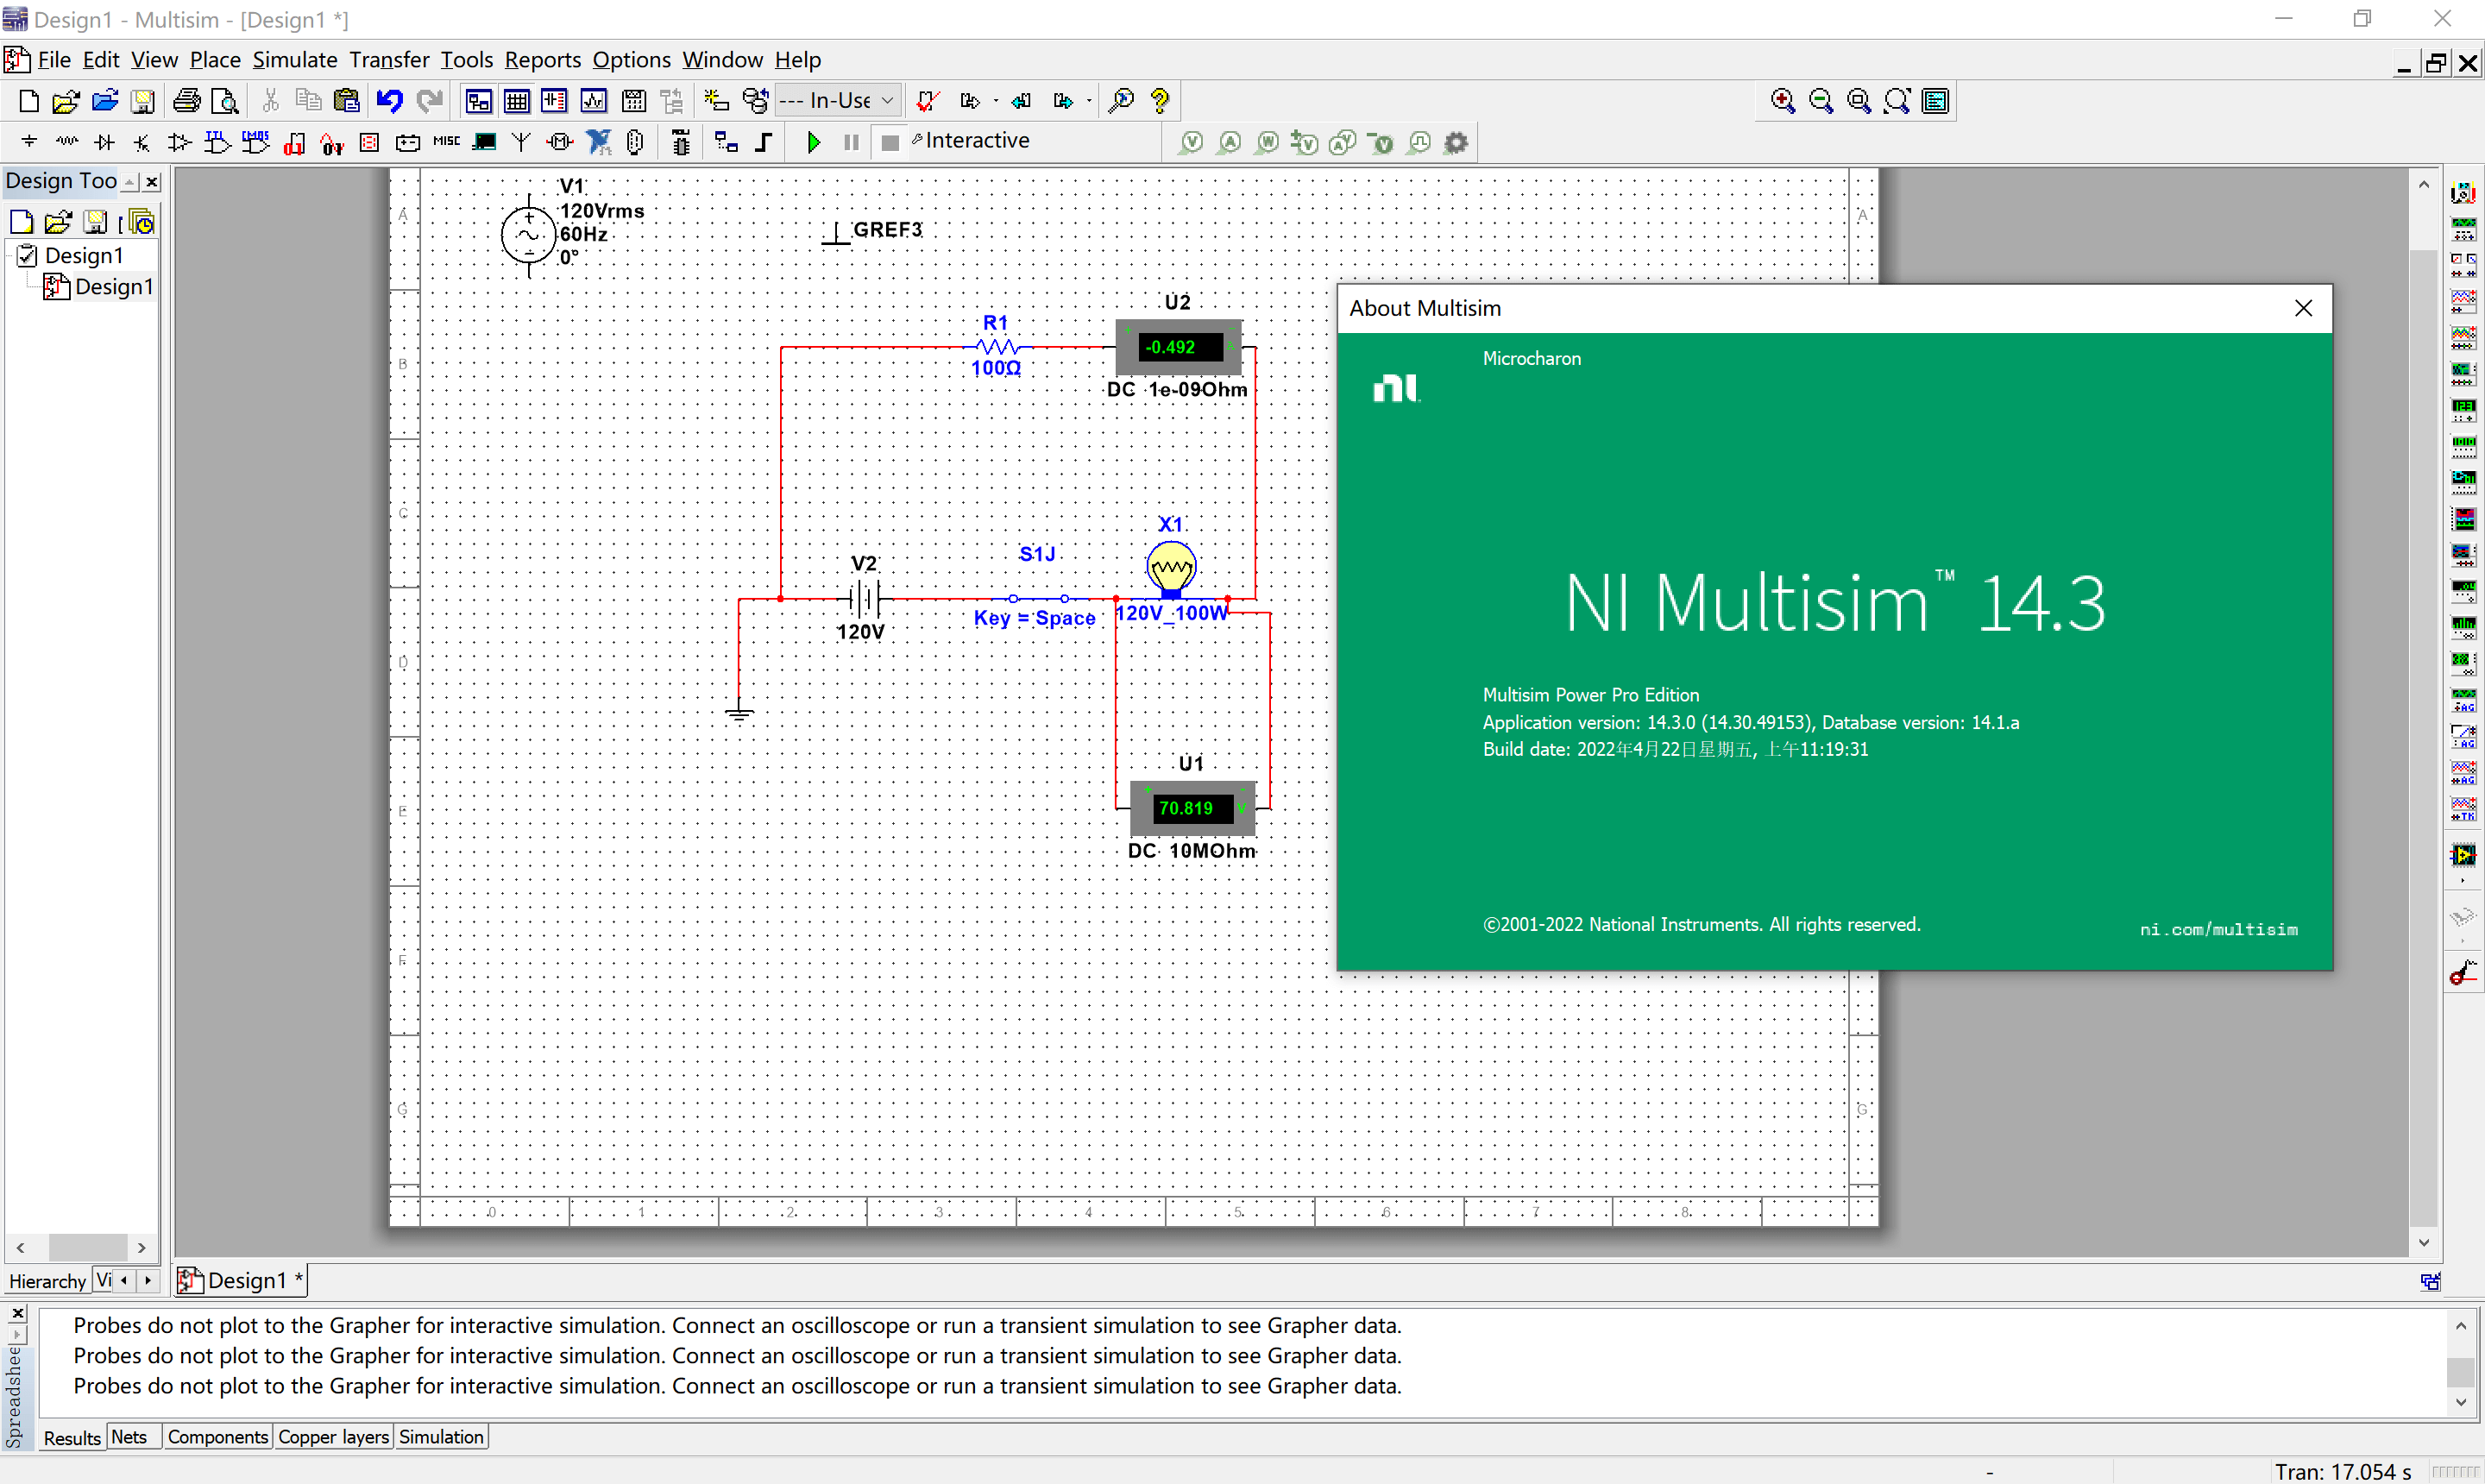The image size is (2485, 1484).
Task: Toggle the Full screen view icon
Action: click(1936, 101)
